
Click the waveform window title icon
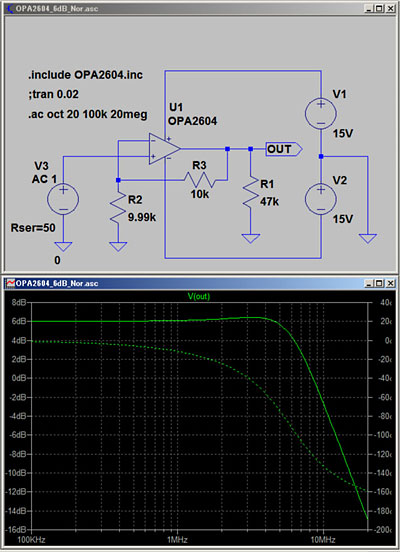11,283
